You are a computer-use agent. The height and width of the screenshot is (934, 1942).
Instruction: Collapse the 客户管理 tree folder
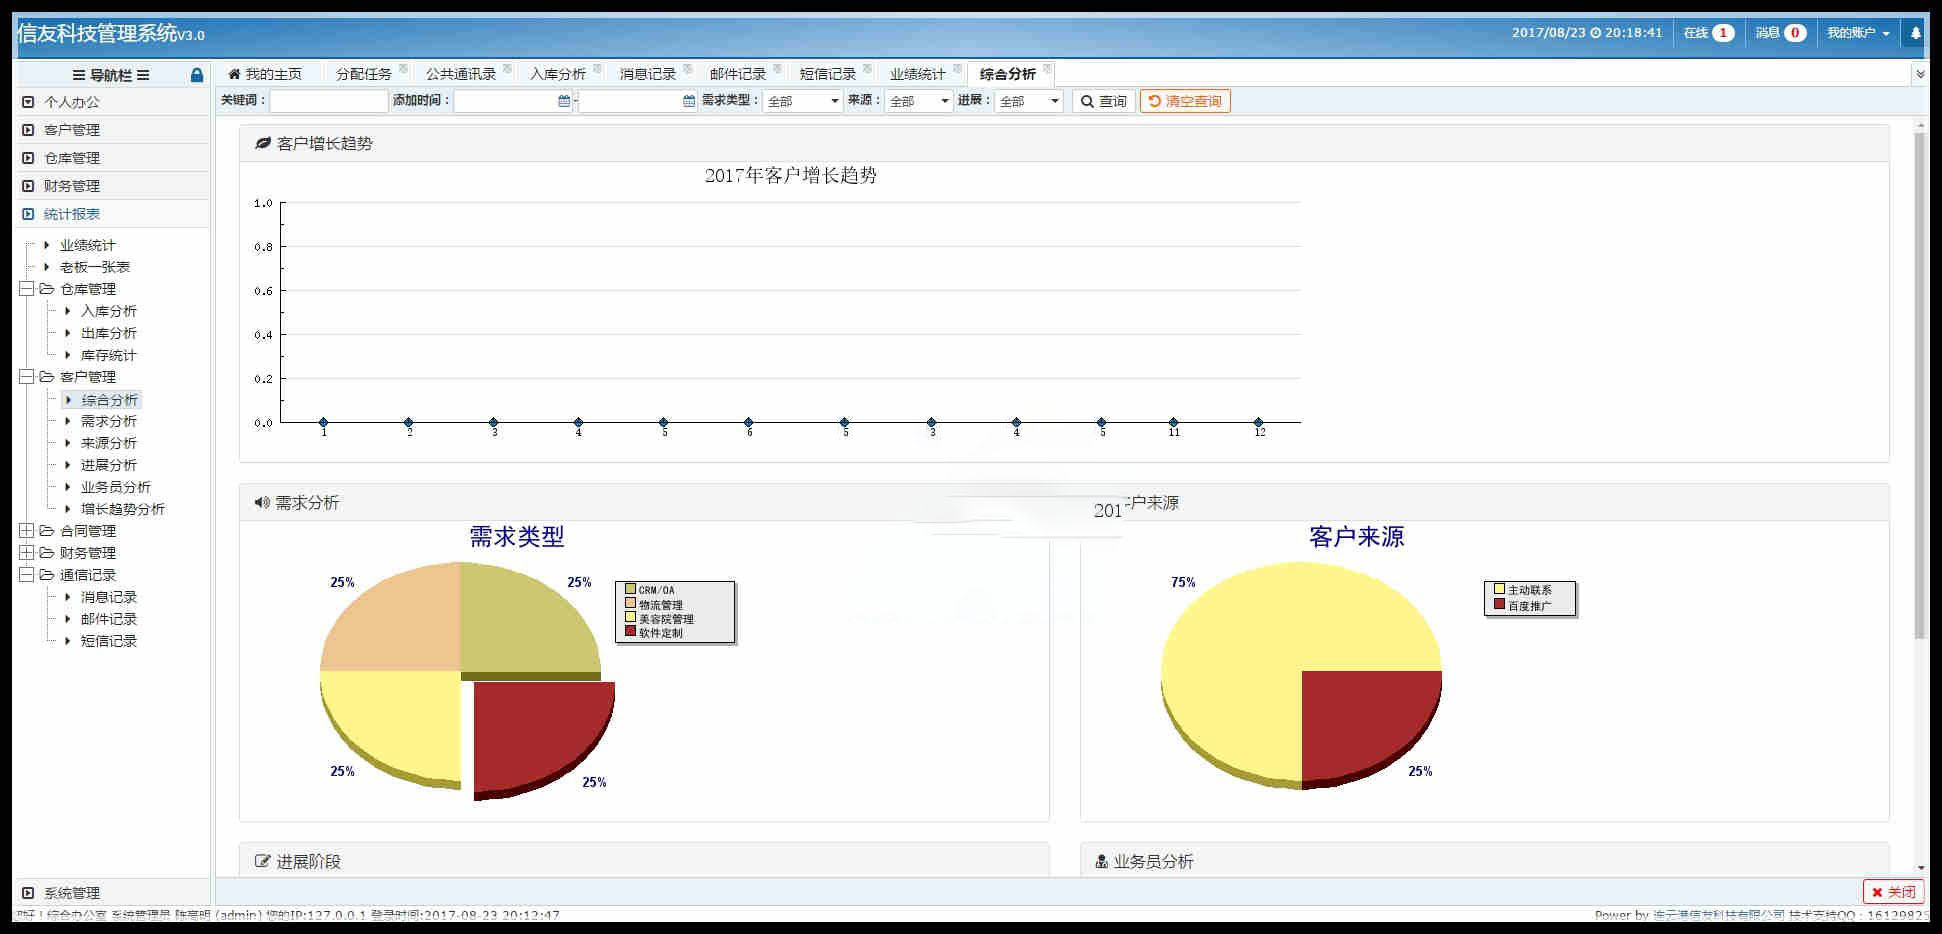click(x=27, y=377)
